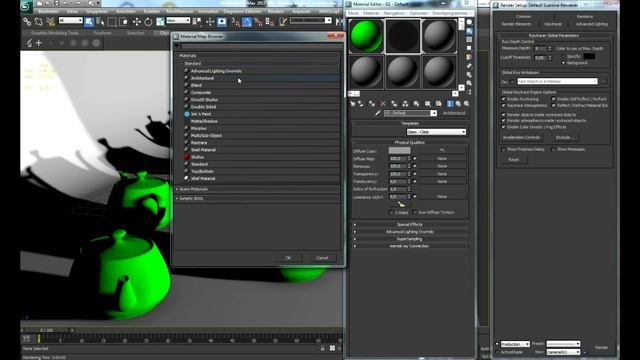Click Cancel in Material/Map Browser
Image resolution: width=640 pixels, height=360 pixels.
click(x=322, y=258)
